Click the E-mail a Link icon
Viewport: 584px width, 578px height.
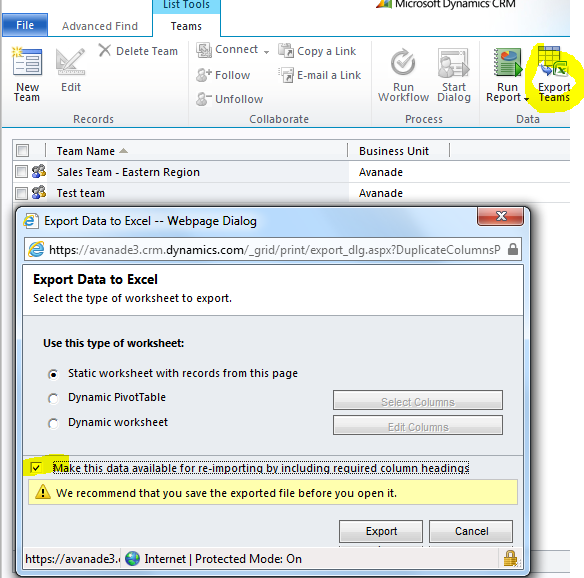[x=286, y=75]
